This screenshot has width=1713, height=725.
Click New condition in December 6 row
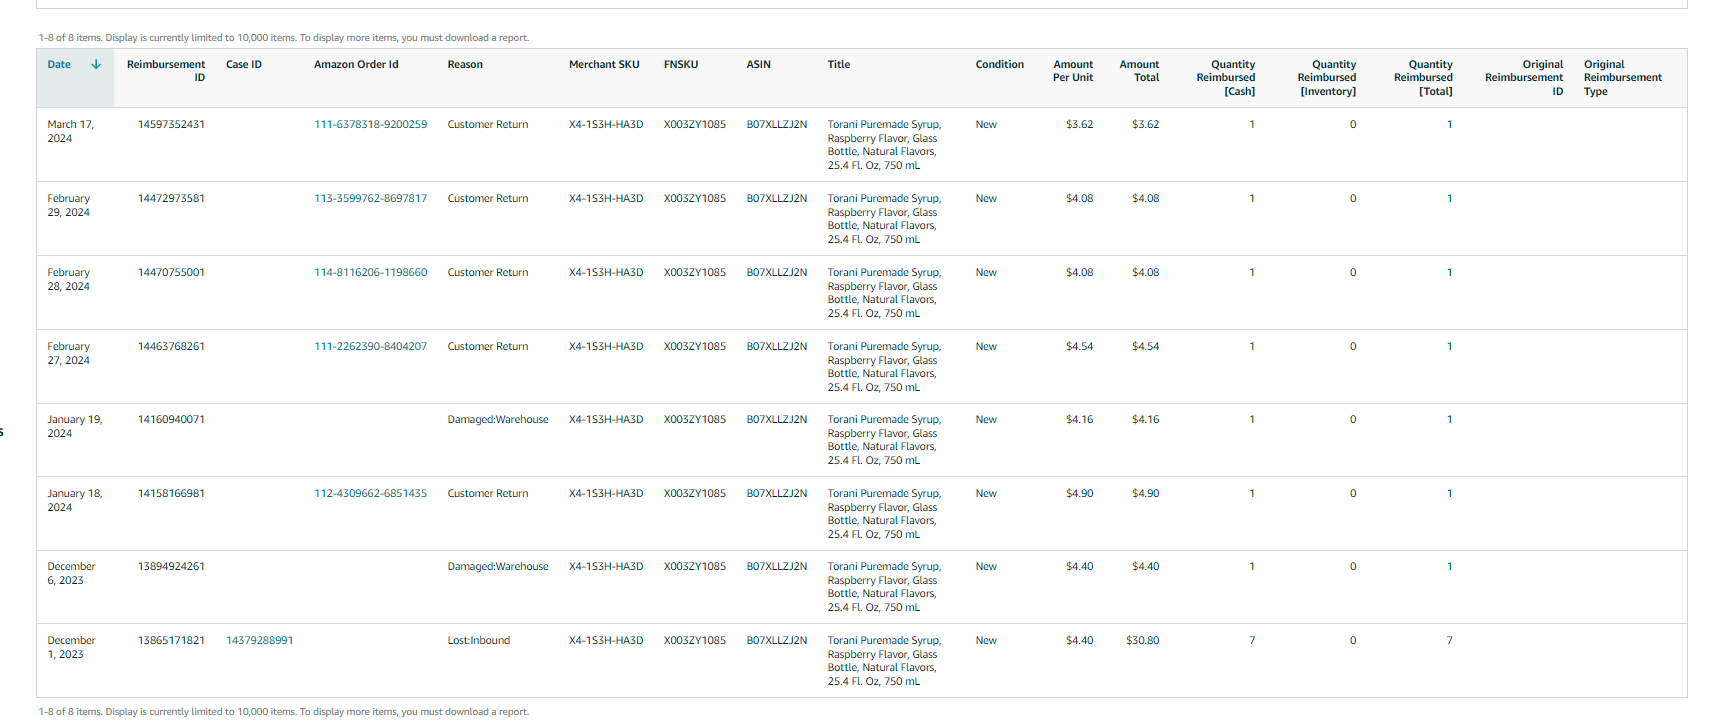click(986, 566)
